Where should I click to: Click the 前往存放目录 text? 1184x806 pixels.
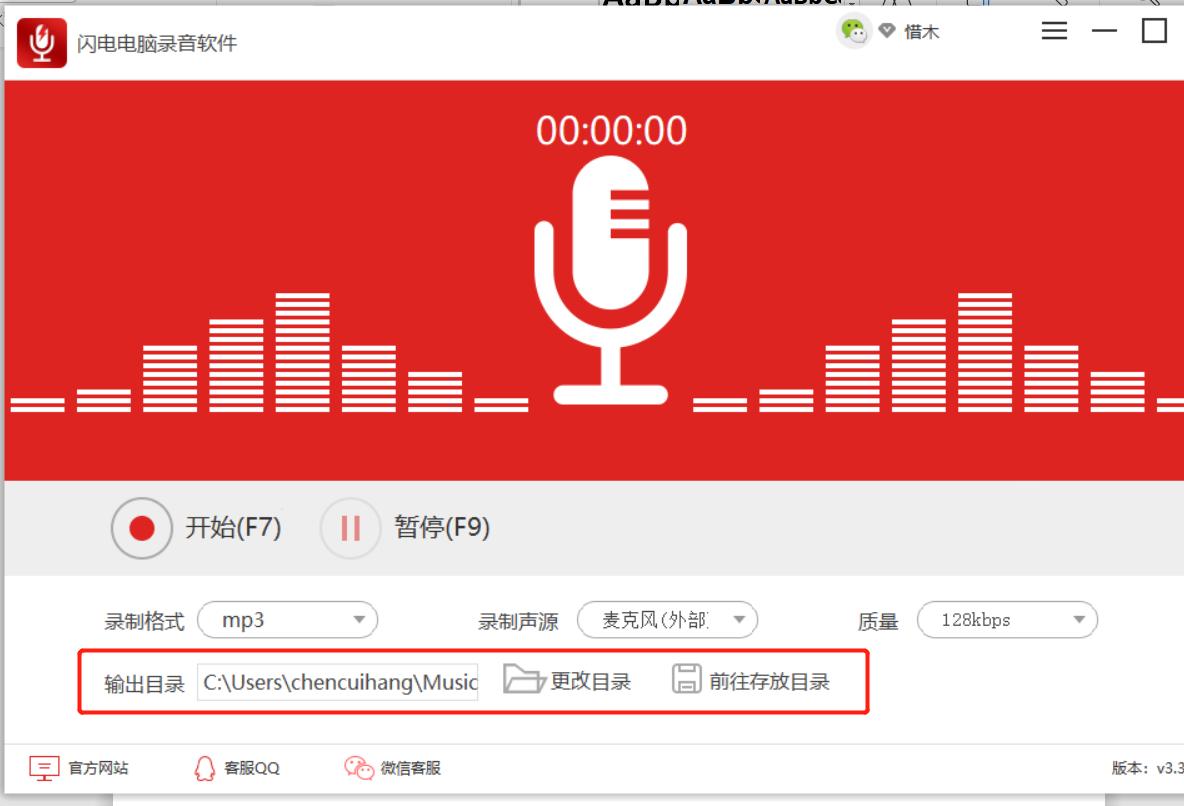769,681
